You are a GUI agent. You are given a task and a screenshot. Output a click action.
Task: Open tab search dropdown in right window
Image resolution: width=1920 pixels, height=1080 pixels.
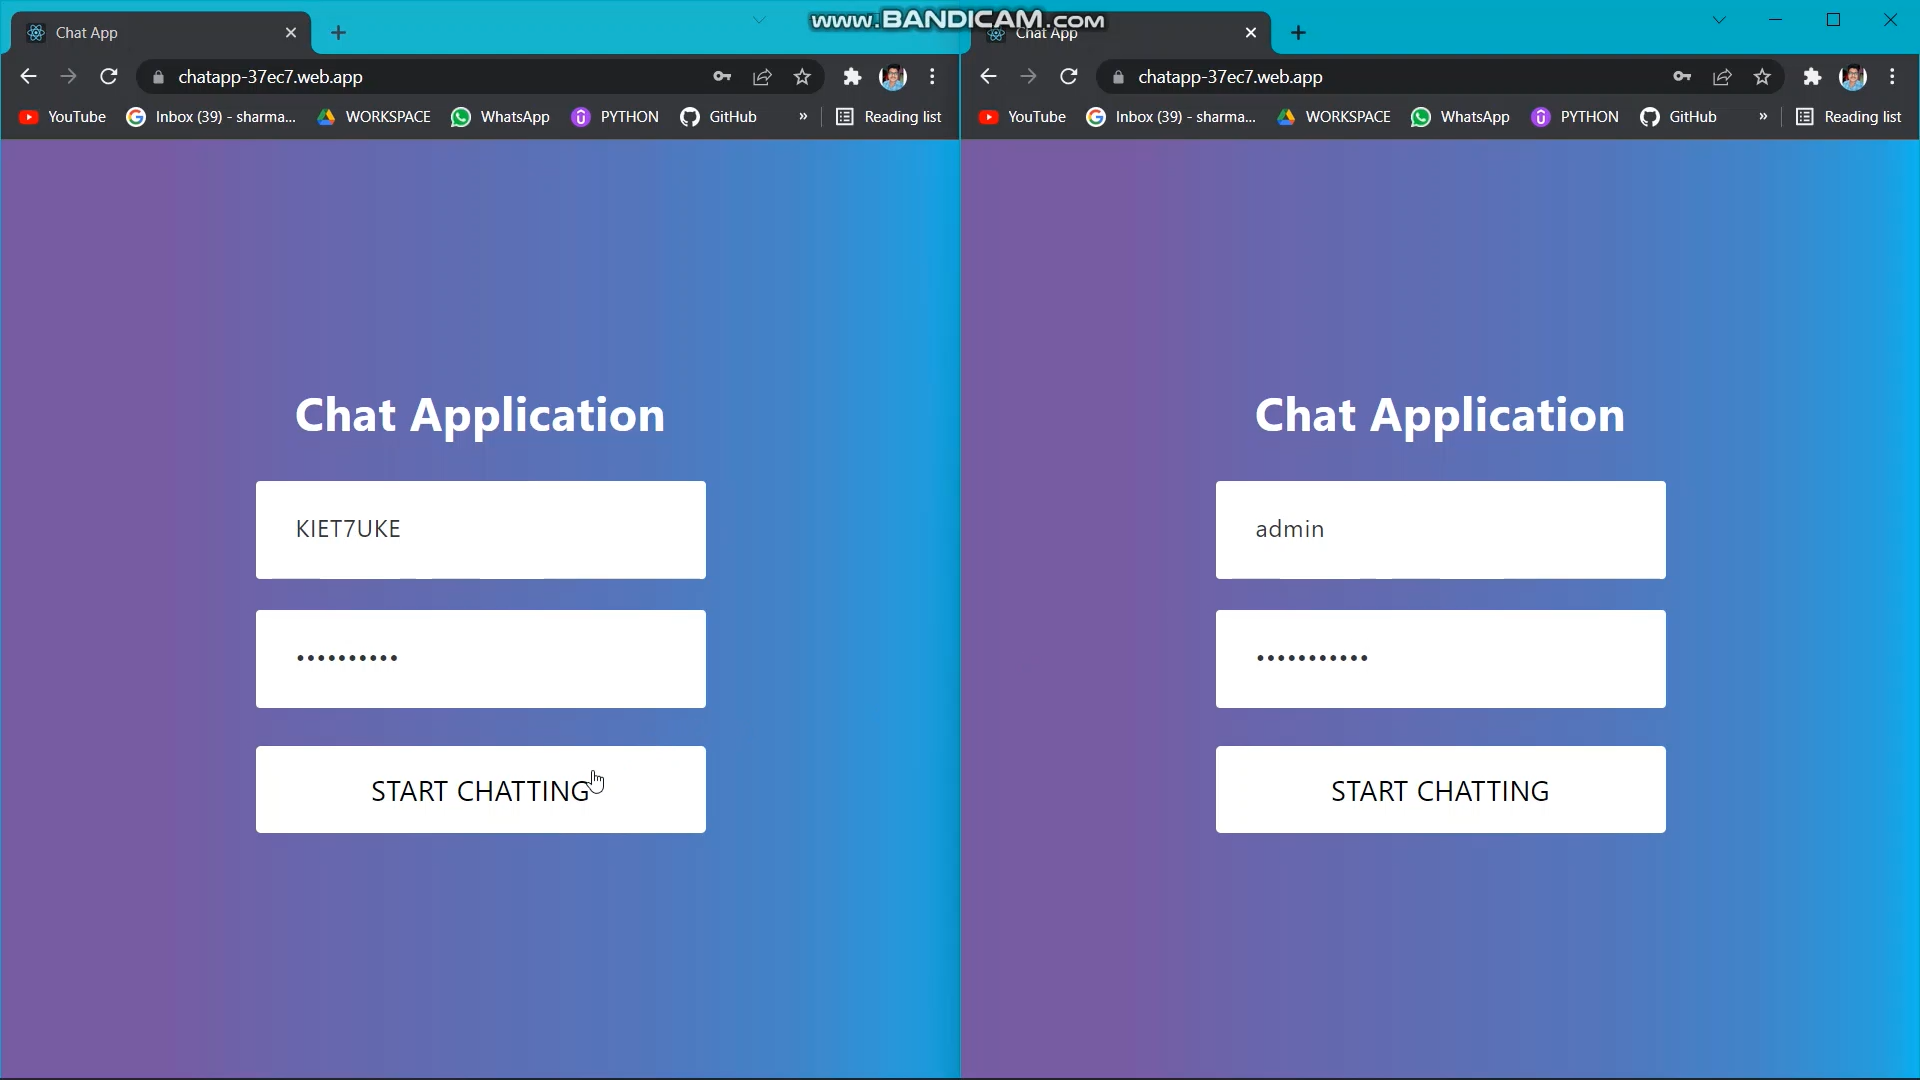pyautogui.click(x=1719, y=20)
